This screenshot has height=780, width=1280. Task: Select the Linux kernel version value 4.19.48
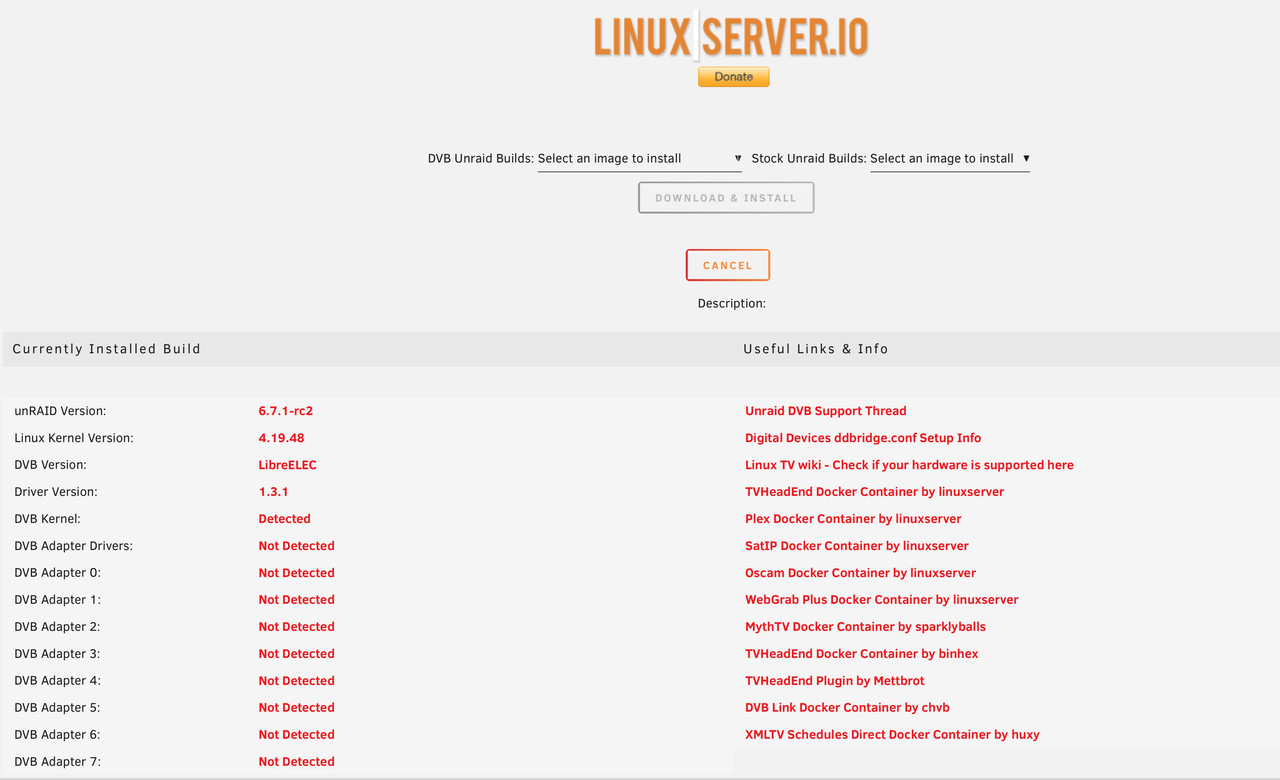point(281,438)
